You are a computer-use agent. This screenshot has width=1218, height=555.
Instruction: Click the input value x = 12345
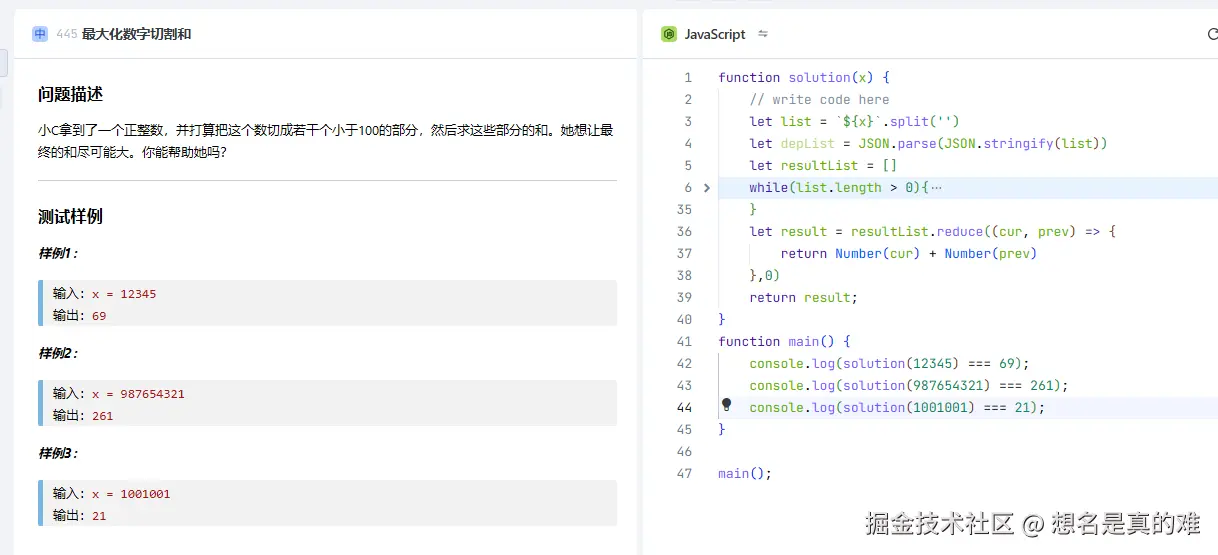[124, 294]
